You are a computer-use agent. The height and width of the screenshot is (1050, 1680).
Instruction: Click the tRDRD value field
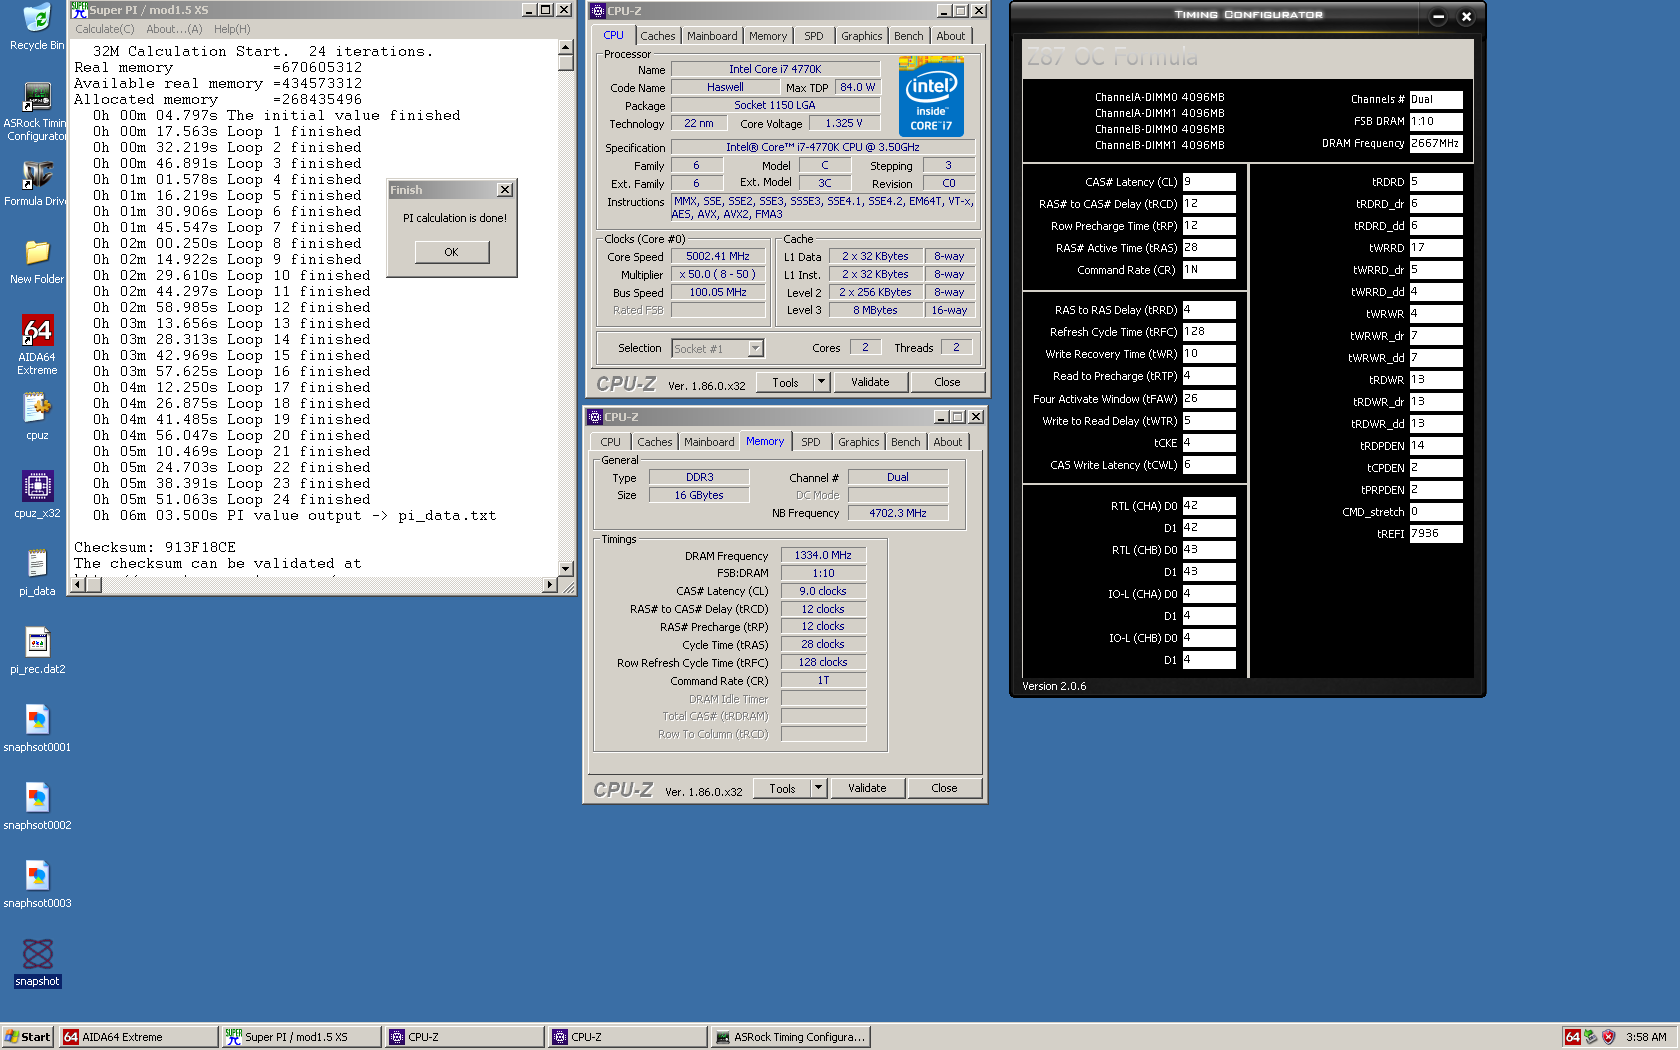pyautogui.click(x=1436, y=182)
